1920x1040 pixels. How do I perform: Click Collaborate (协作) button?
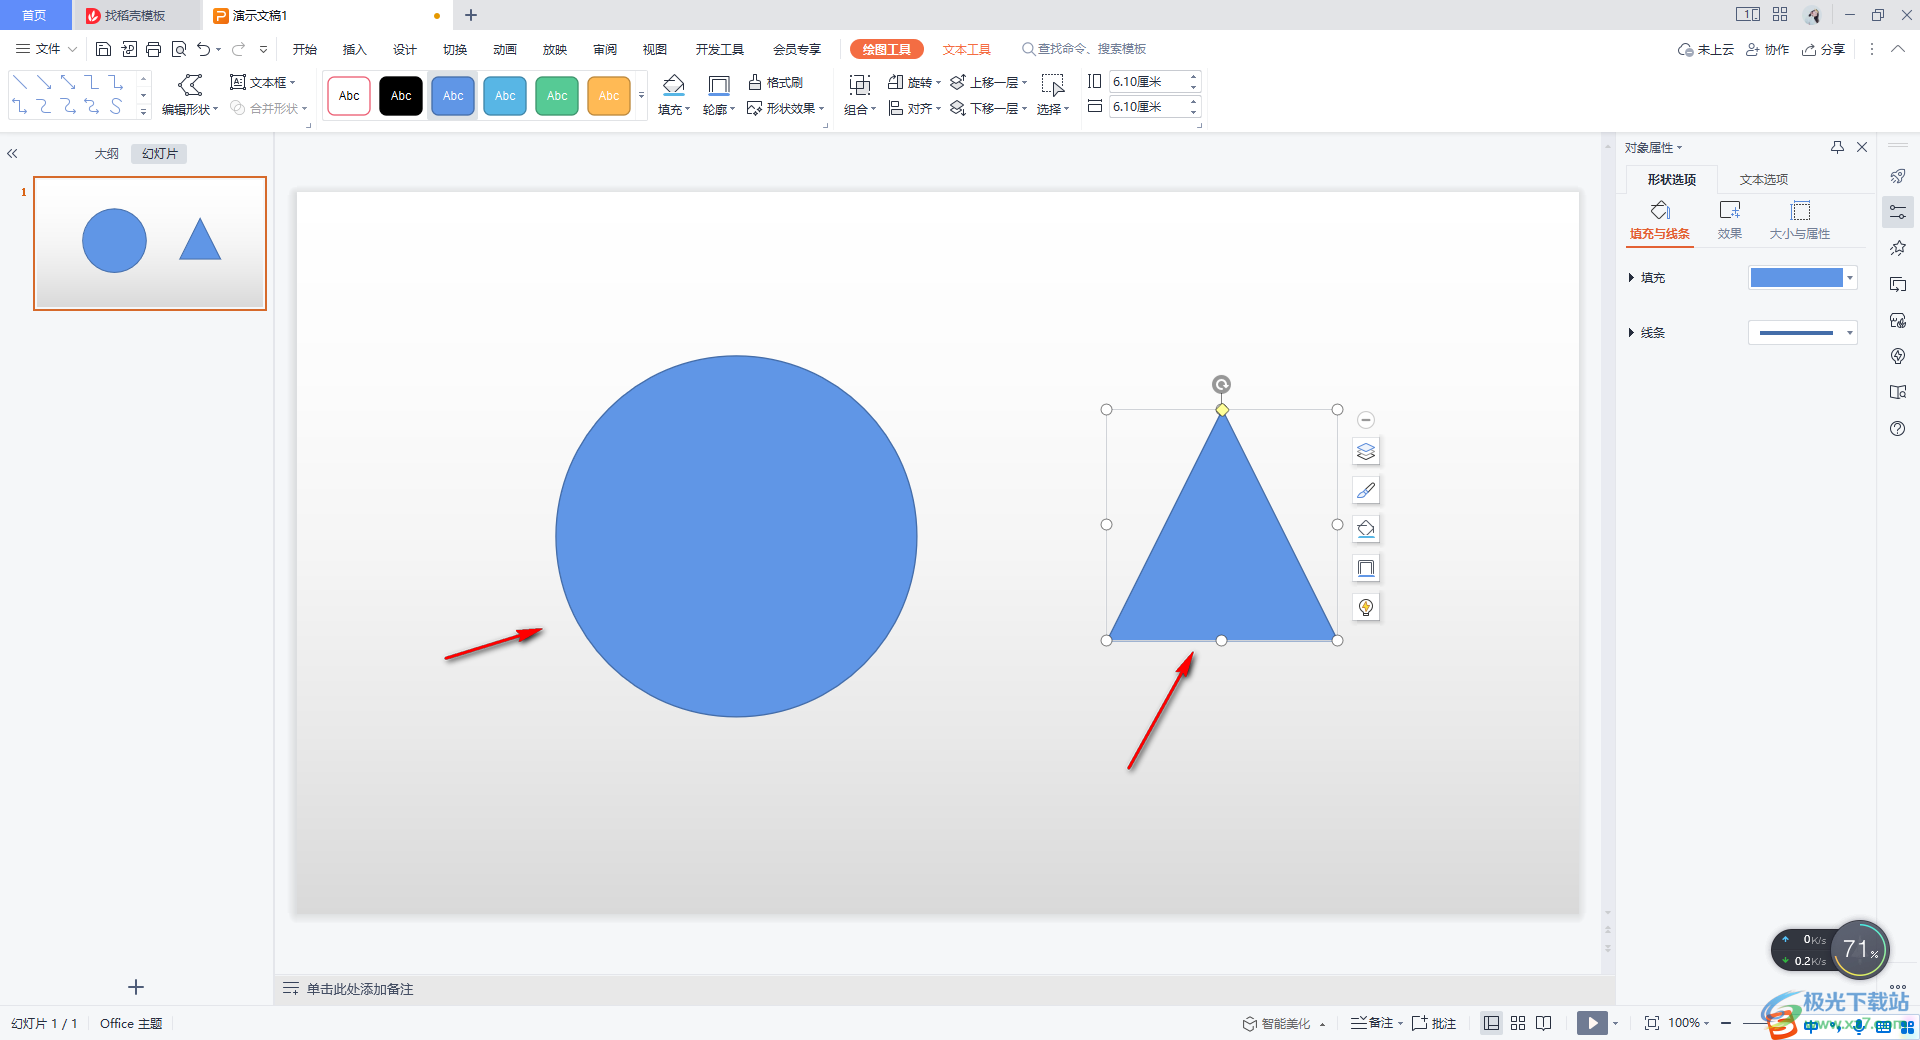point(1767,49)
